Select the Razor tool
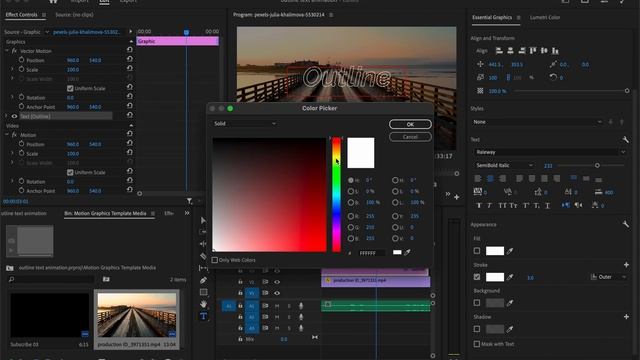This screenshot has width=640, height=360. pyautogui.click(x=203, y=256)
